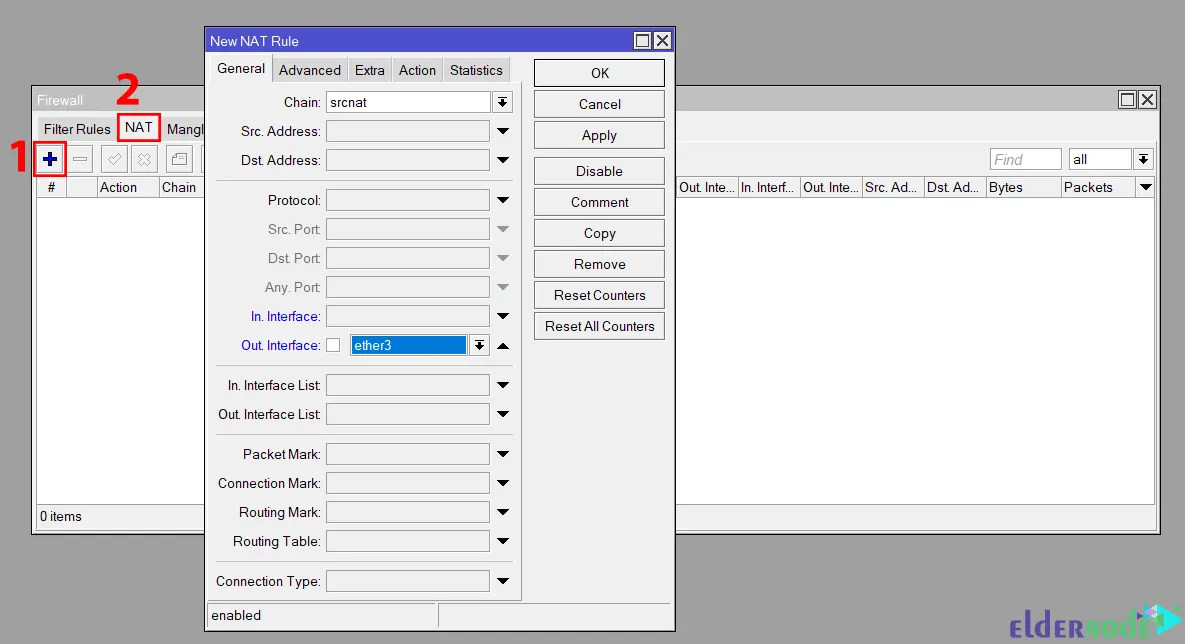This screenshot has height=644, width=1185.
Task: Click the checkmark enable rule icon
Action: [x=114, y=159]
